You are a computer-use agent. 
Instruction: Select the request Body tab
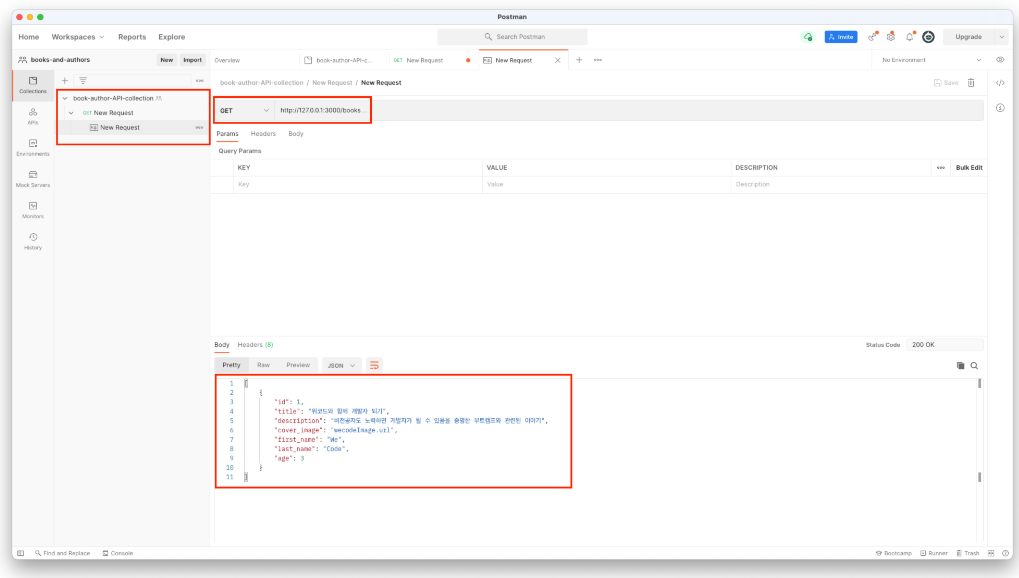[x=296, y=134]
